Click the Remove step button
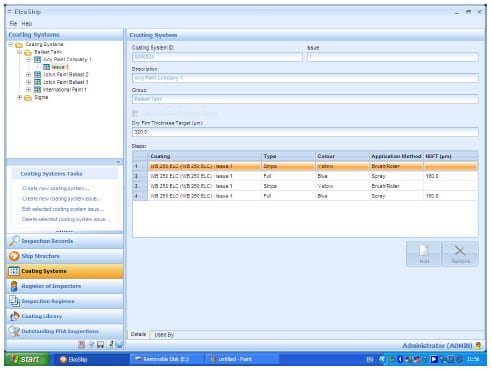The width and height of the screenshot is (492, 370). 461,254
